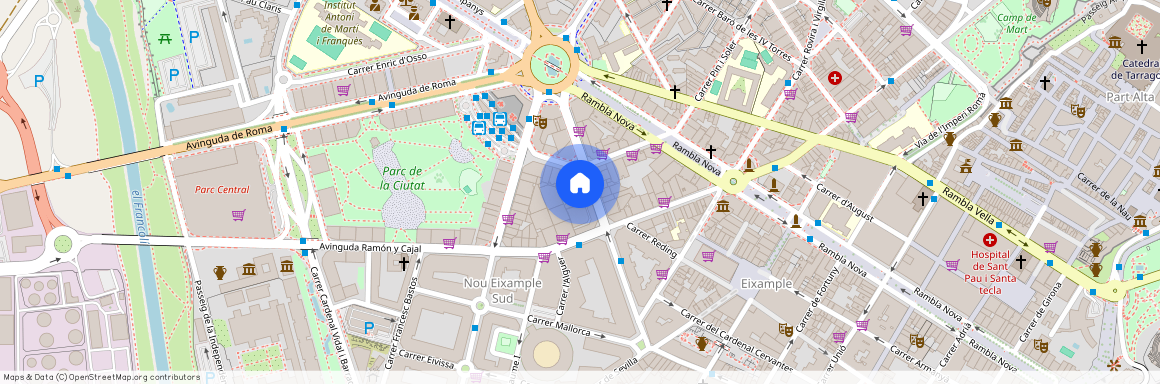This screenshot has height=384, width=1160.
Task: Click the church cross at Catedral de Tarragona
Action: point(1142,46)
